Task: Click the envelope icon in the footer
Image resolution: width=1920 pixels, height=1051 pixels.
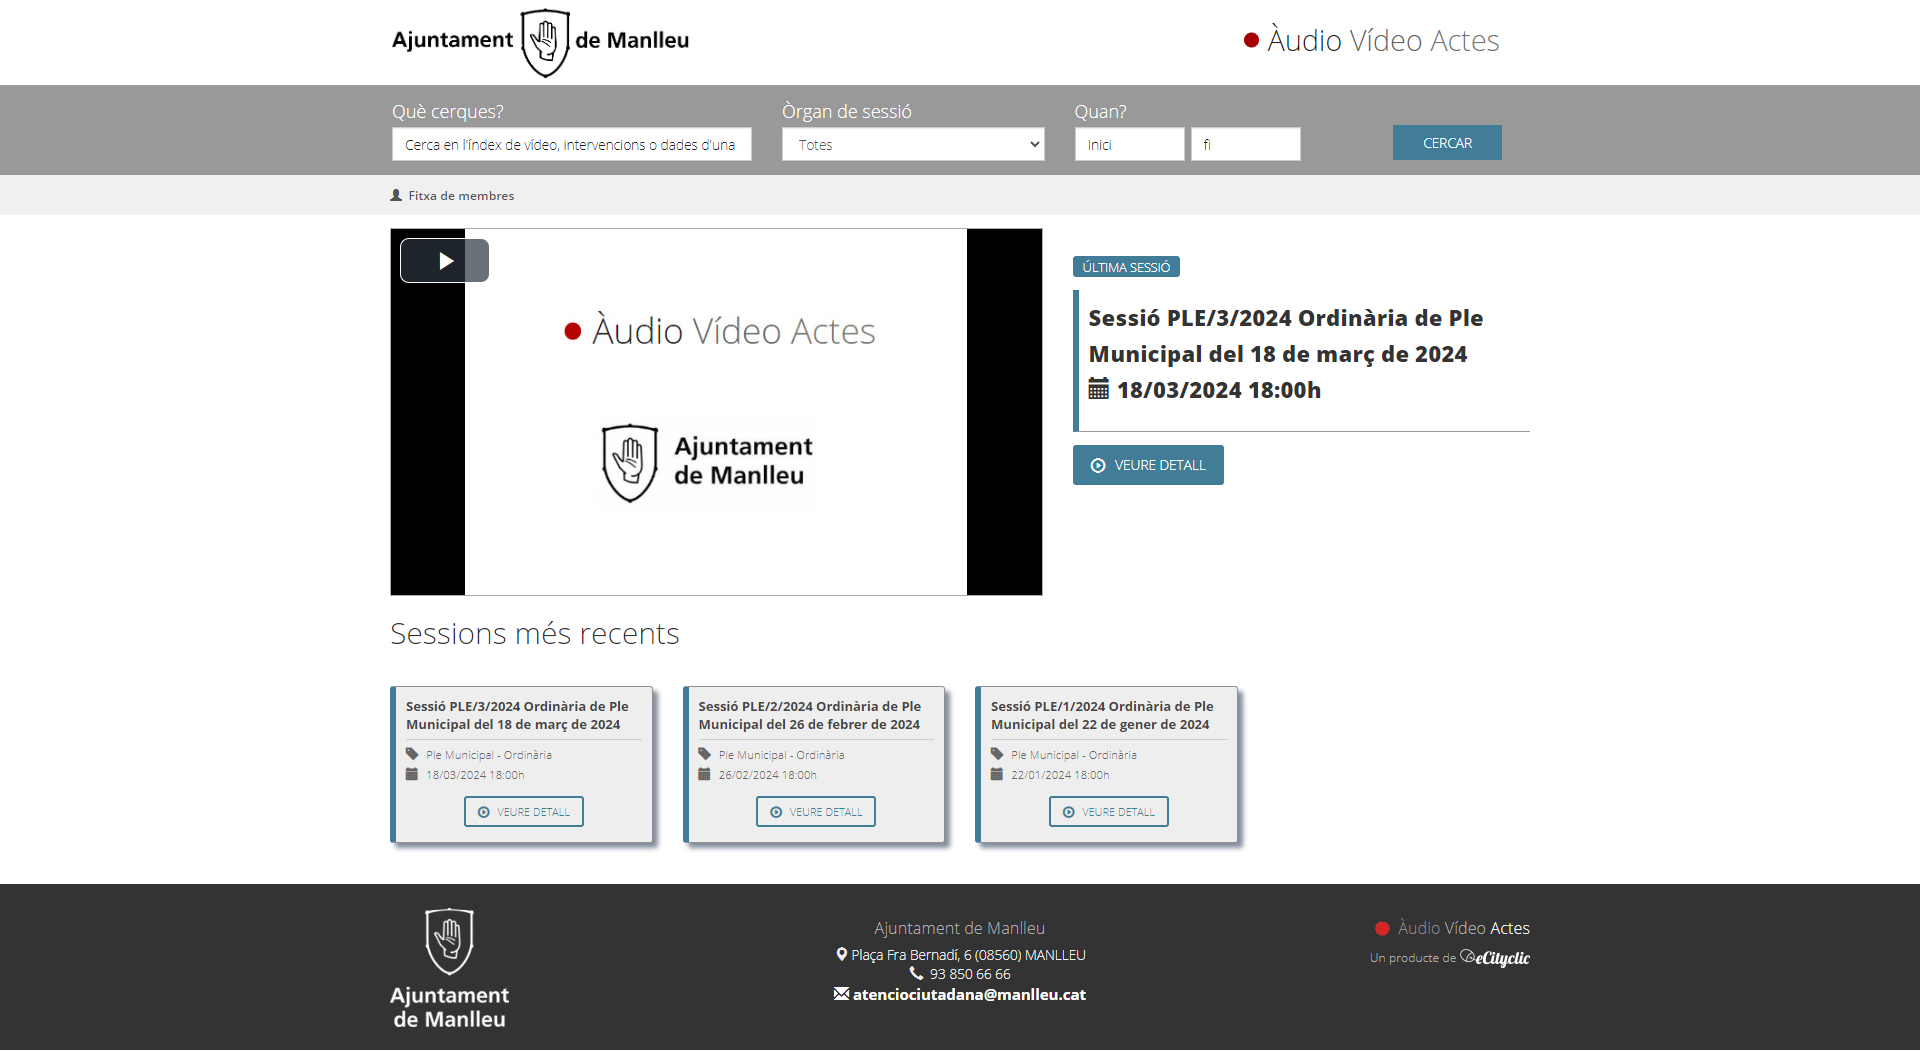Action: tap(841, 993)
